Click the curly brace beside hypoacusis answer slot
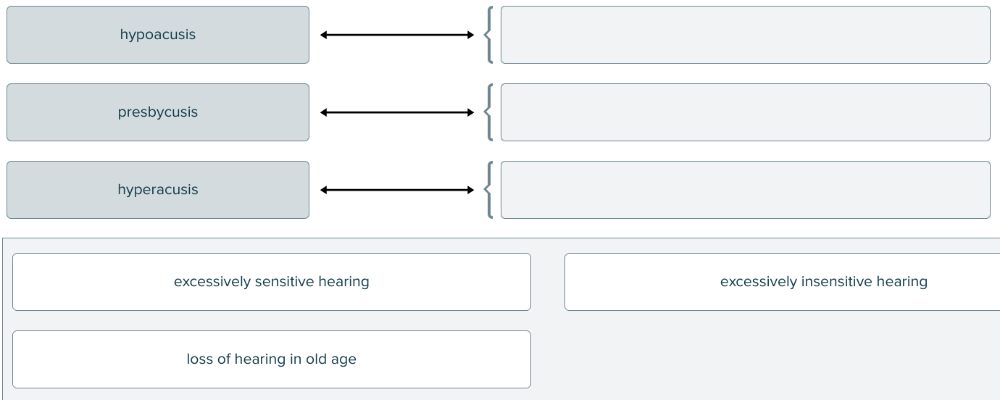The height and width of the screenshot is (400, 1000). (x=488, y=35)
